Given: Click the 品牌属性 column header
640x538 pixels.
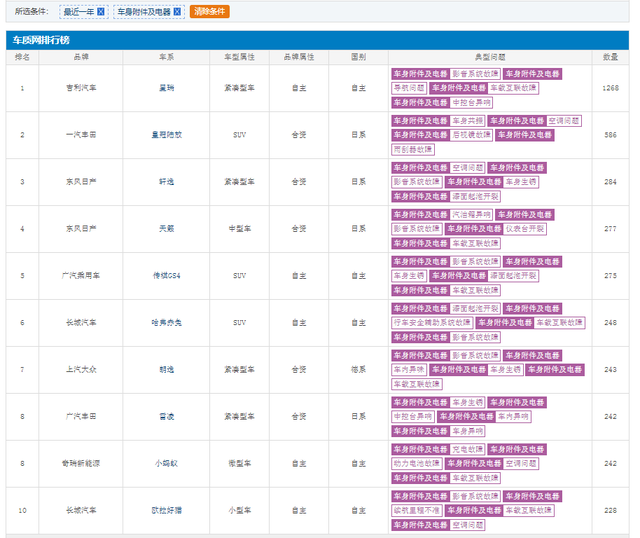Looking at the screenshot, I should point(299,57).
